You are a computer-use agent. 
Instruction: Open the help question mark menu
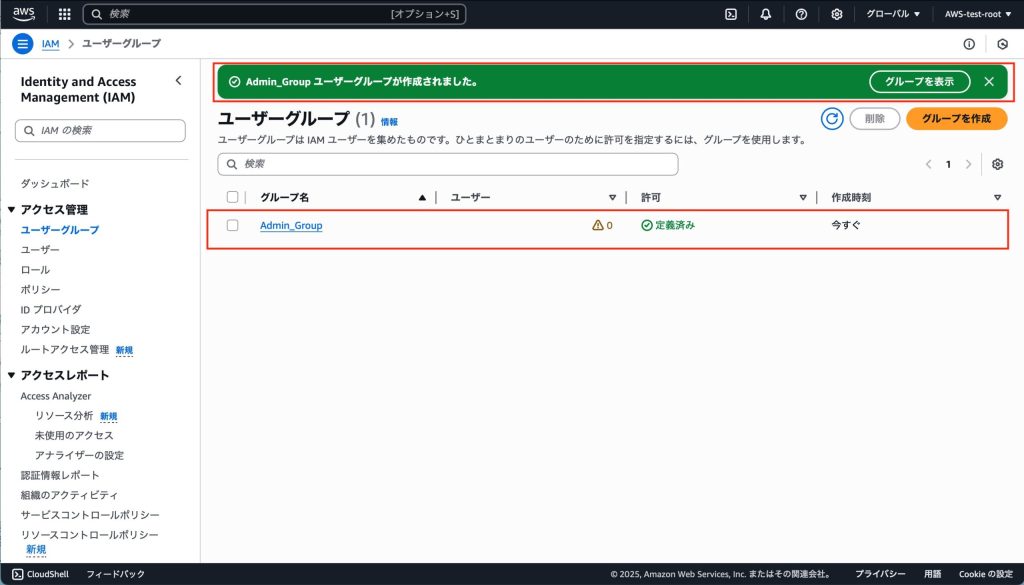tap(801, 14)
